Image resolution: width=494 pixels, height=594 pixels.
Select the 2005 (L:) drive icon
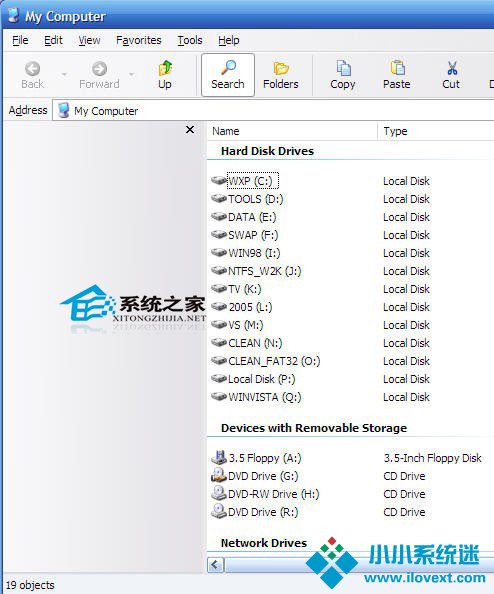pos(219,306)
